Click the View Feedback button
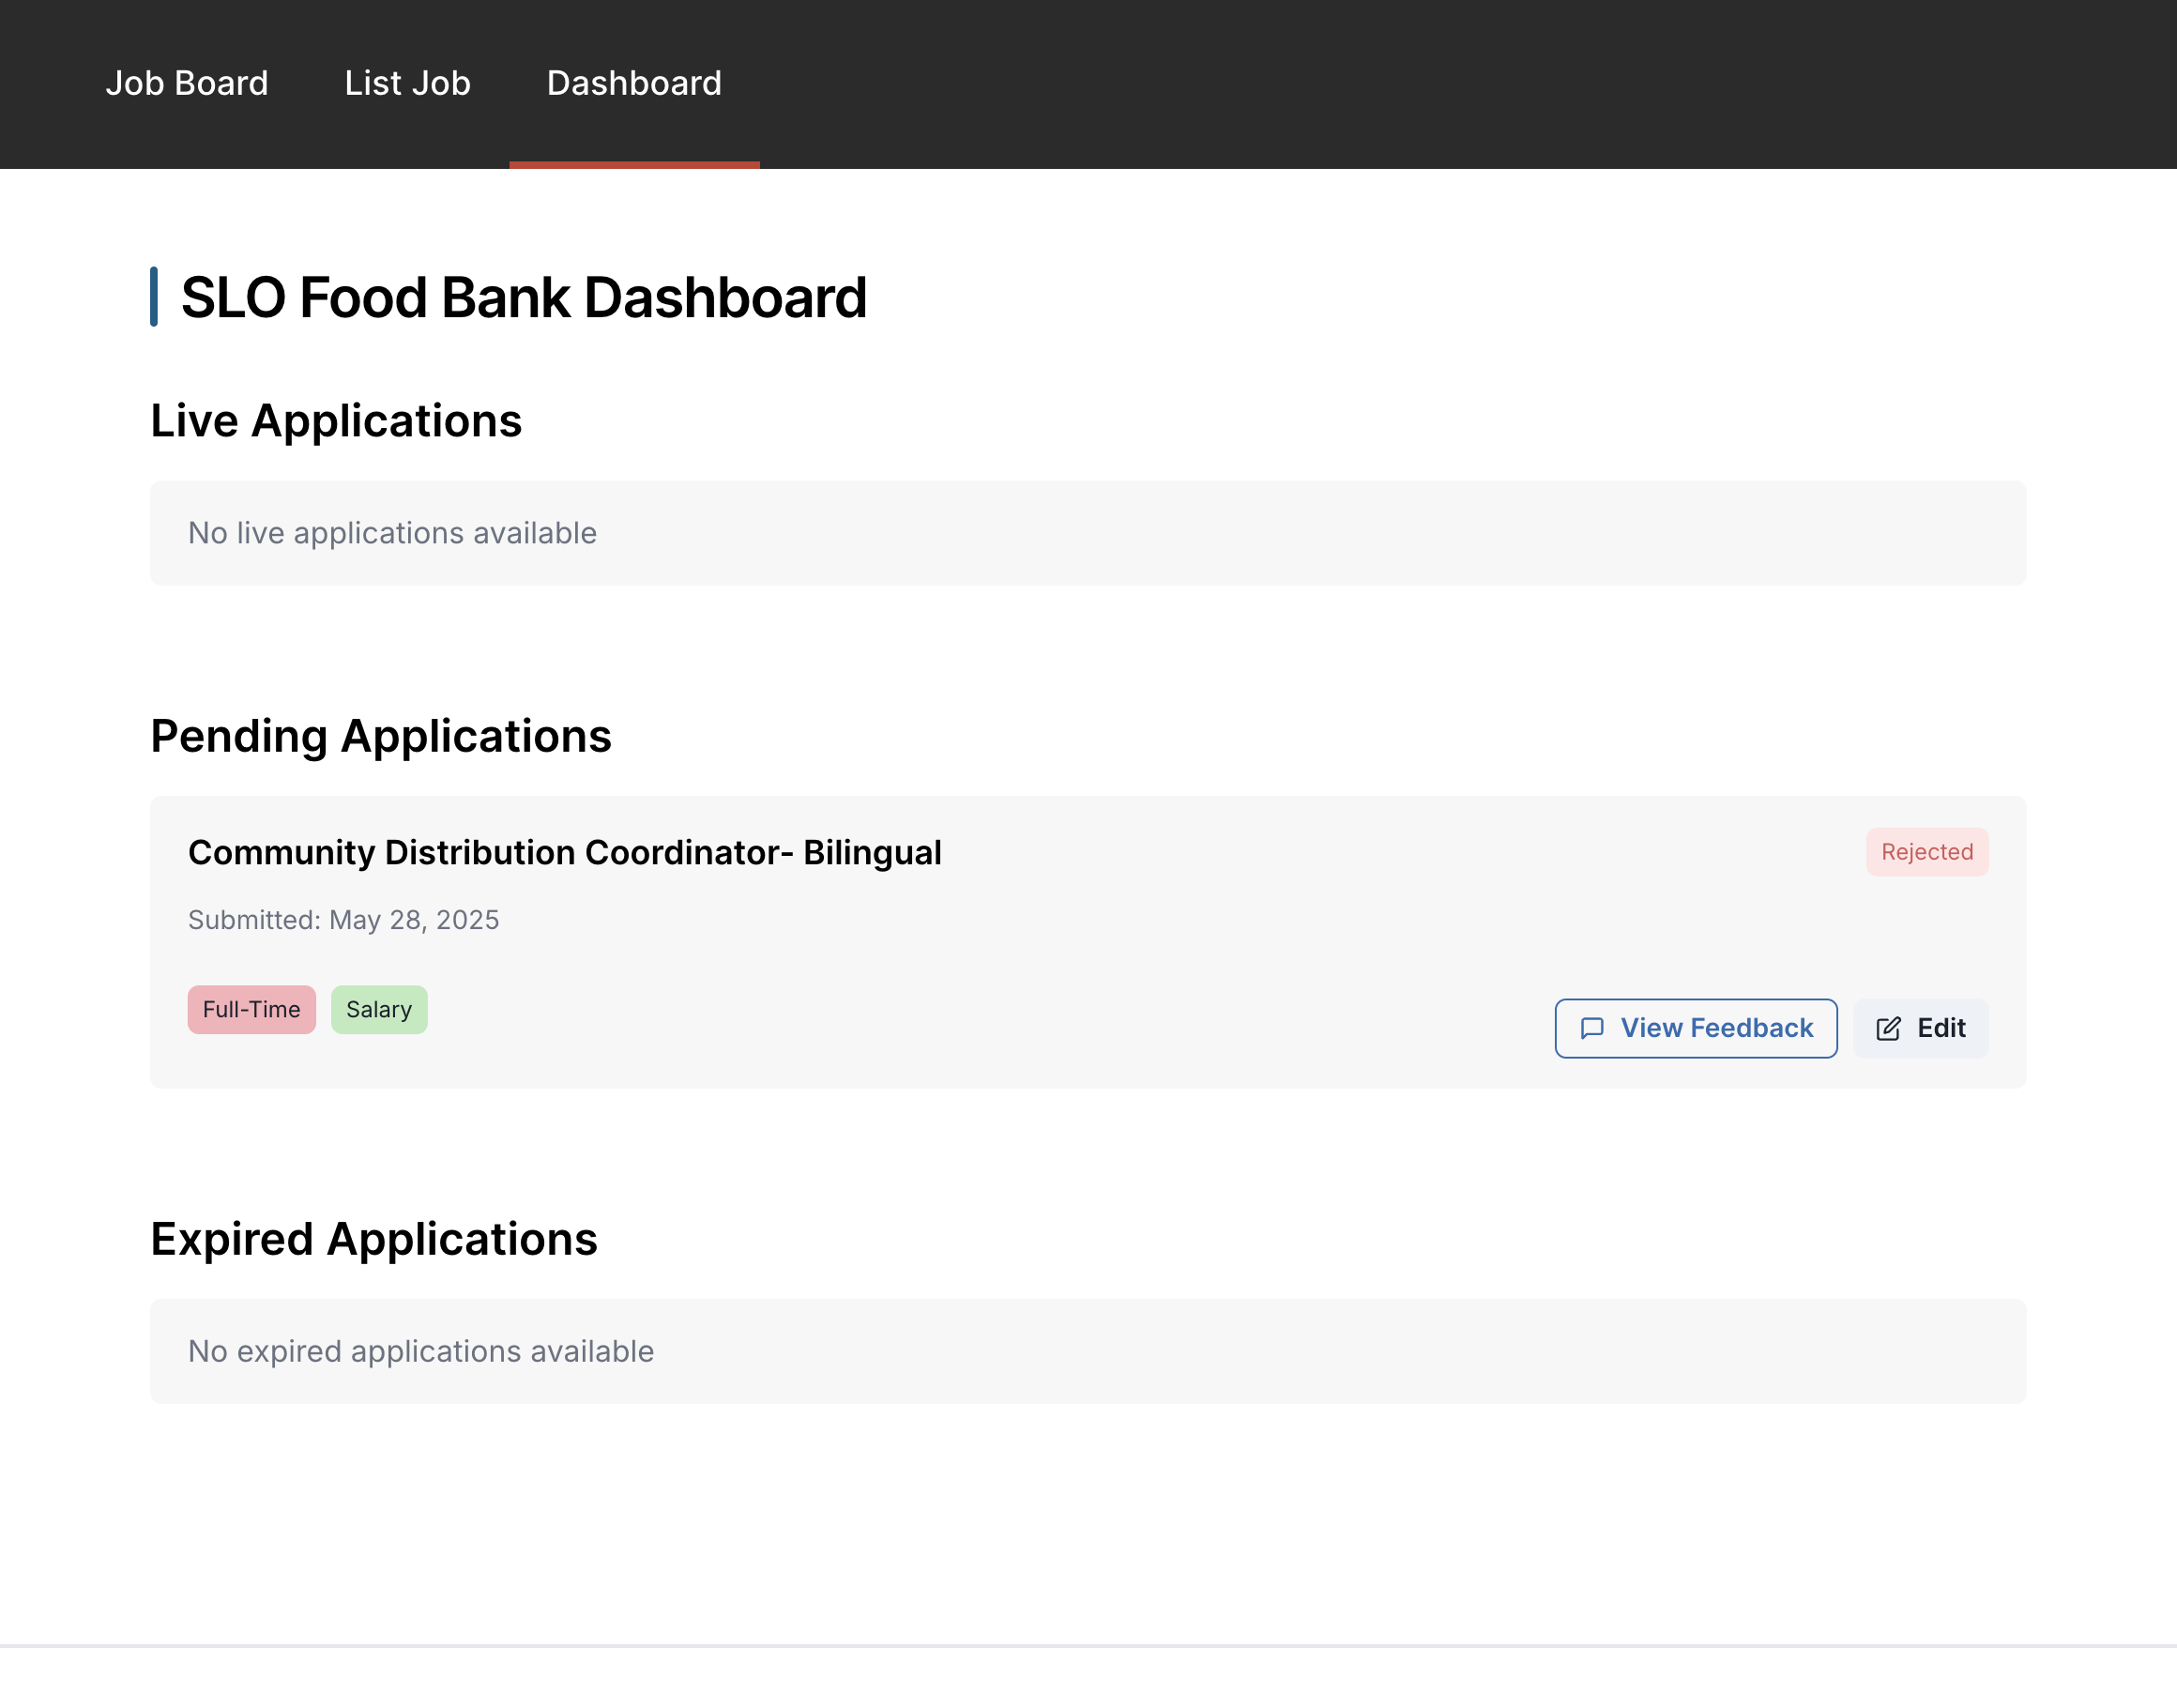Image resolution: width=2177 pixels, height=1708 pixels. point(1695,1028)
